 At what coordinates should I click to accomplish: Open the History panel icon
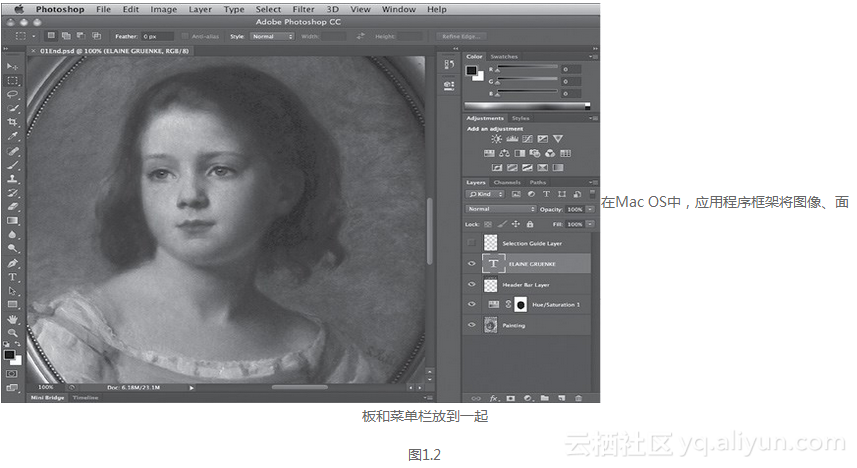click(449, 65)
